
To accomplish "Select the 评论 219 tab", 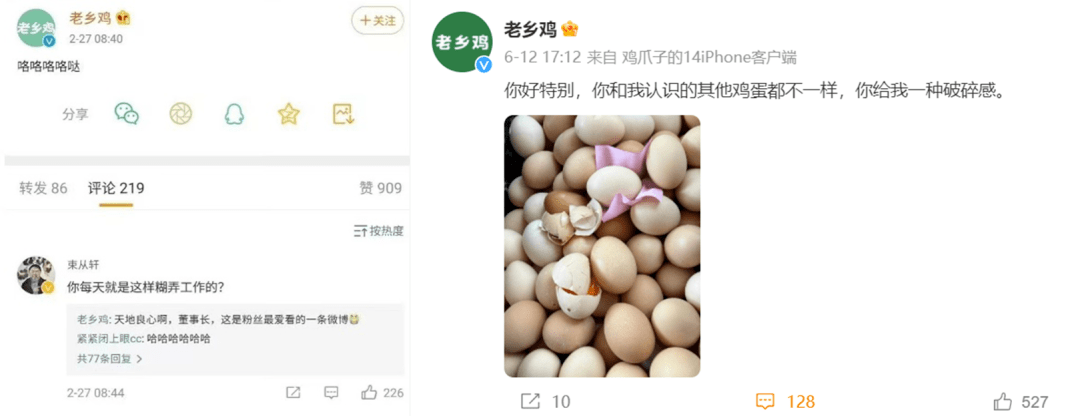I will point(116,188).
